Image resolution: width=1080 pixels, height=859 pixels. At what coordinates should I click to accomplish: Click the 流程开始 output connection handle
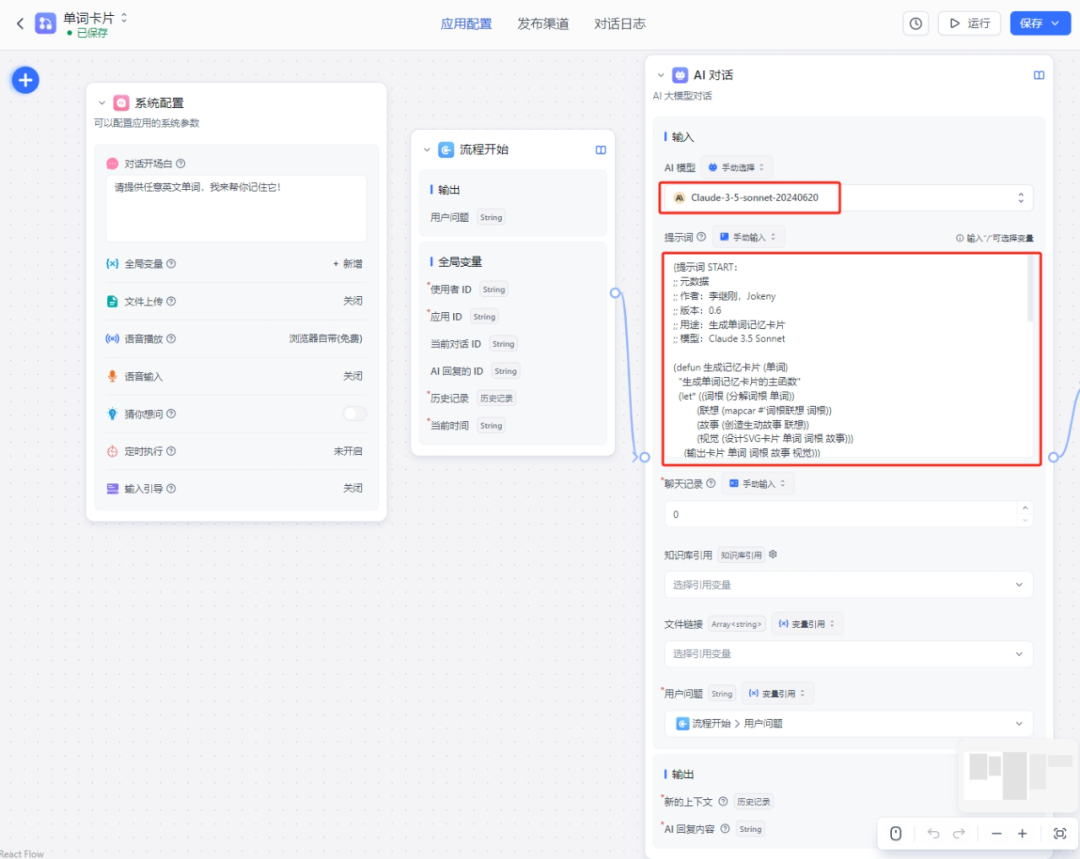(615, 293)
